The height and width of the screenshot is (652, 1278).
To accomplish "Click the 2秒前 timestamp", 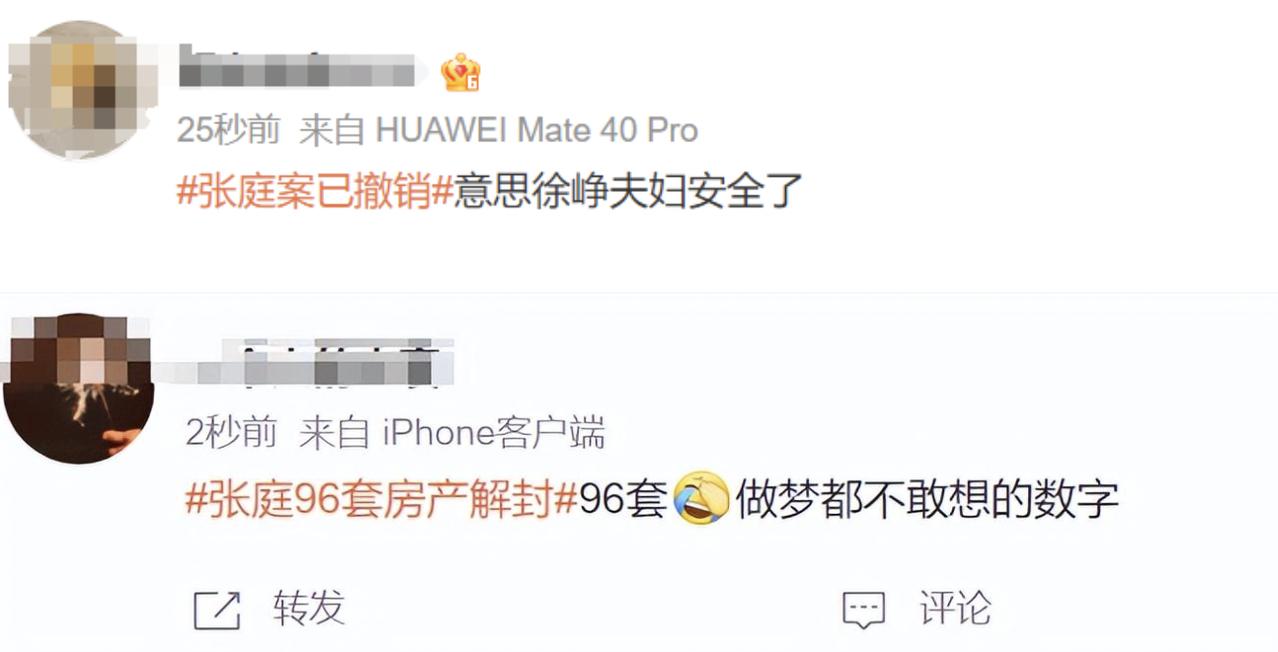I will coord(231,433).
